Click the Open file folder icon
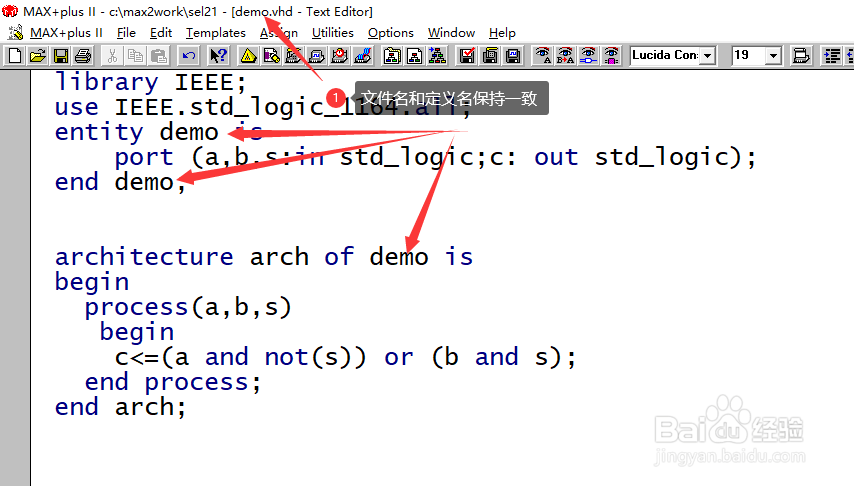The image size is (854, 486). (38, 56)
